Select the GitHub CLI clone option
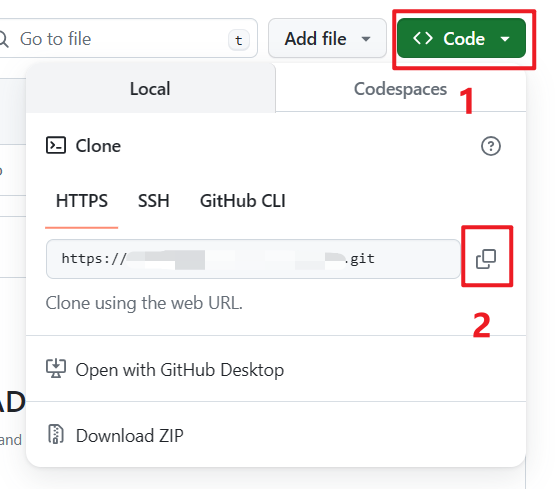 click(x=243, y=201)
